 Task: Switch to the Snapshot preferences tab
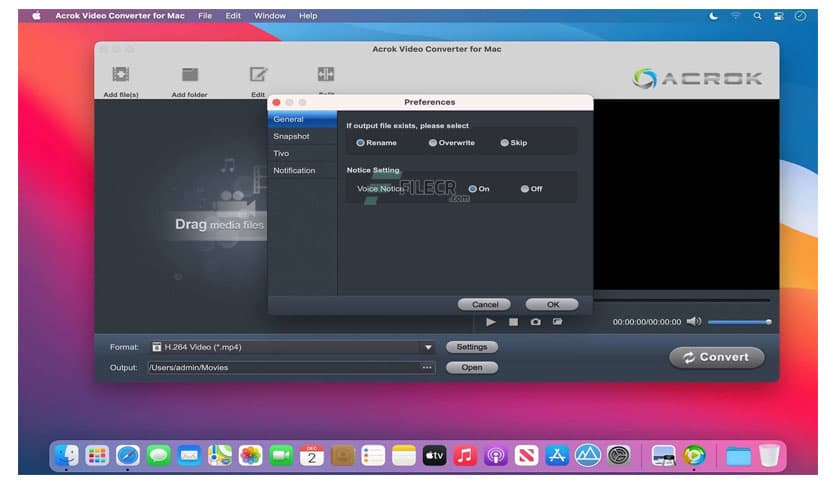click(x=302, y=136)
